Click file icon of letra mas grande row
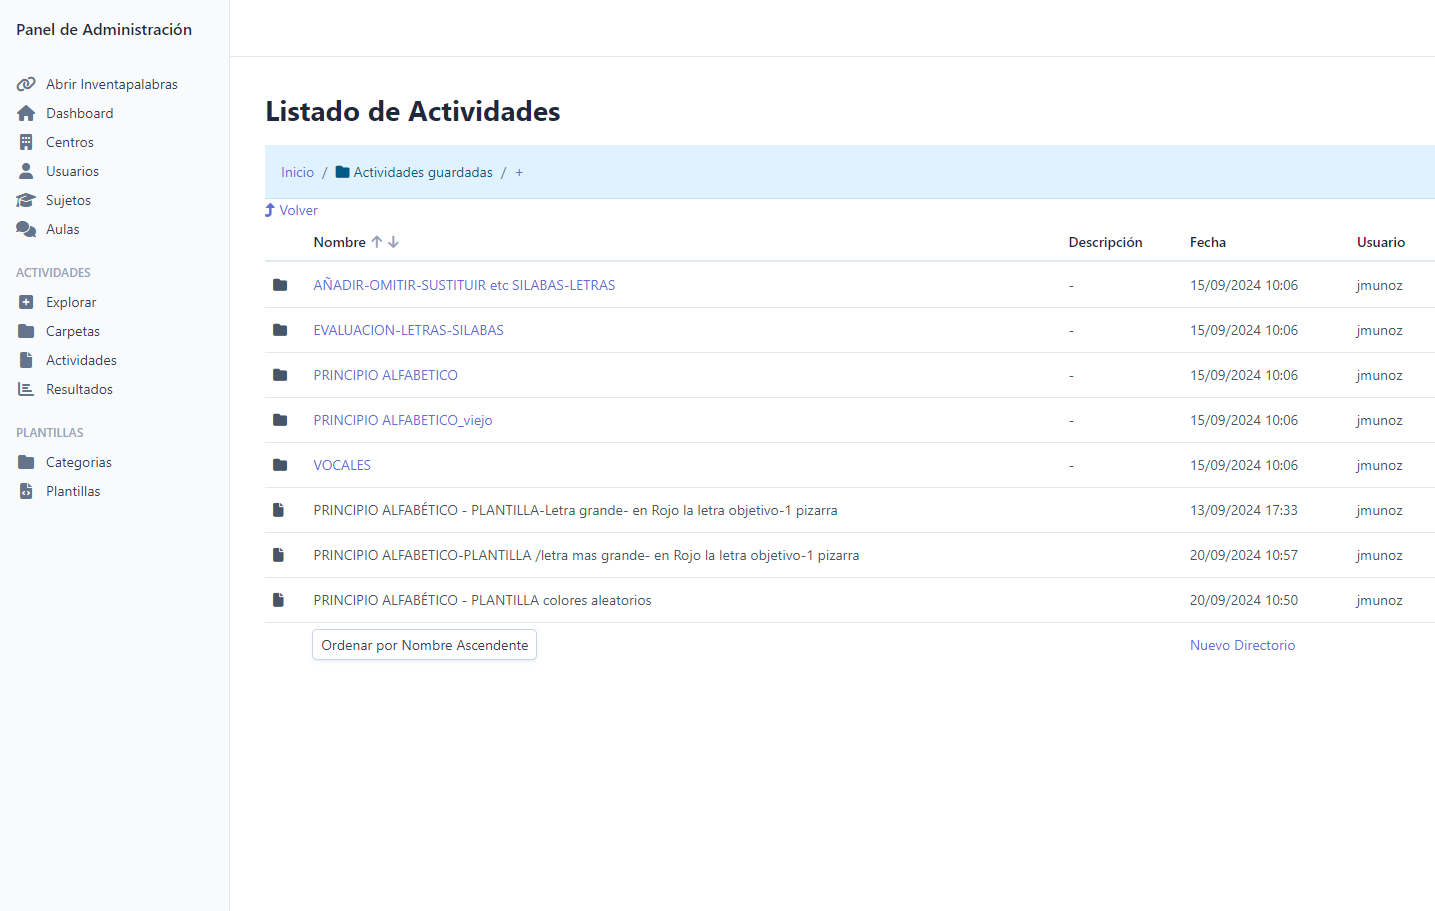1435x911 pixels. (279, 555)
